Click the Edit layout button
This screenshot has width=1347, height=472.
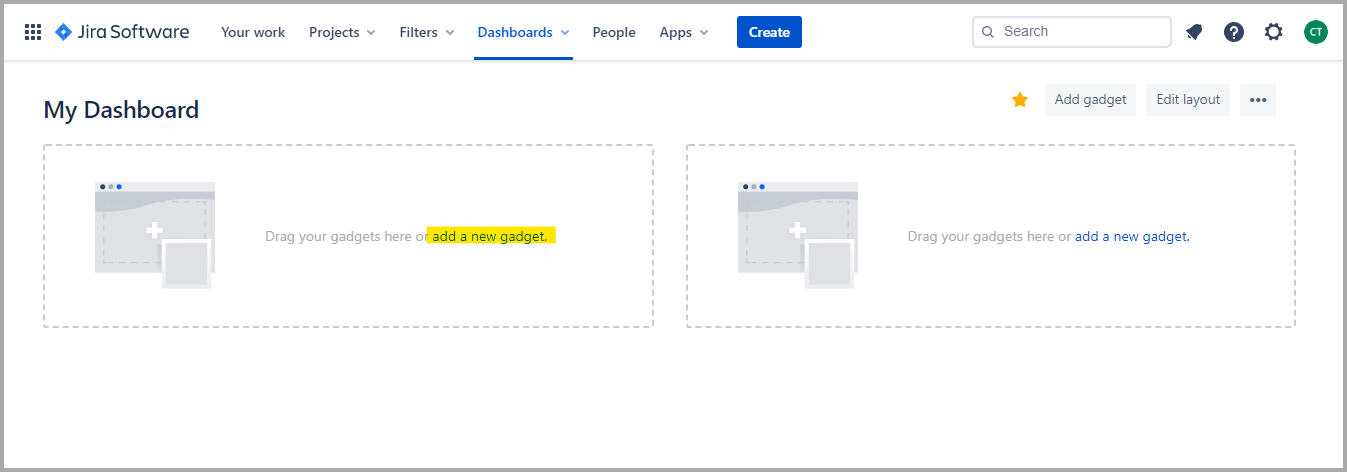(1188, 100)
